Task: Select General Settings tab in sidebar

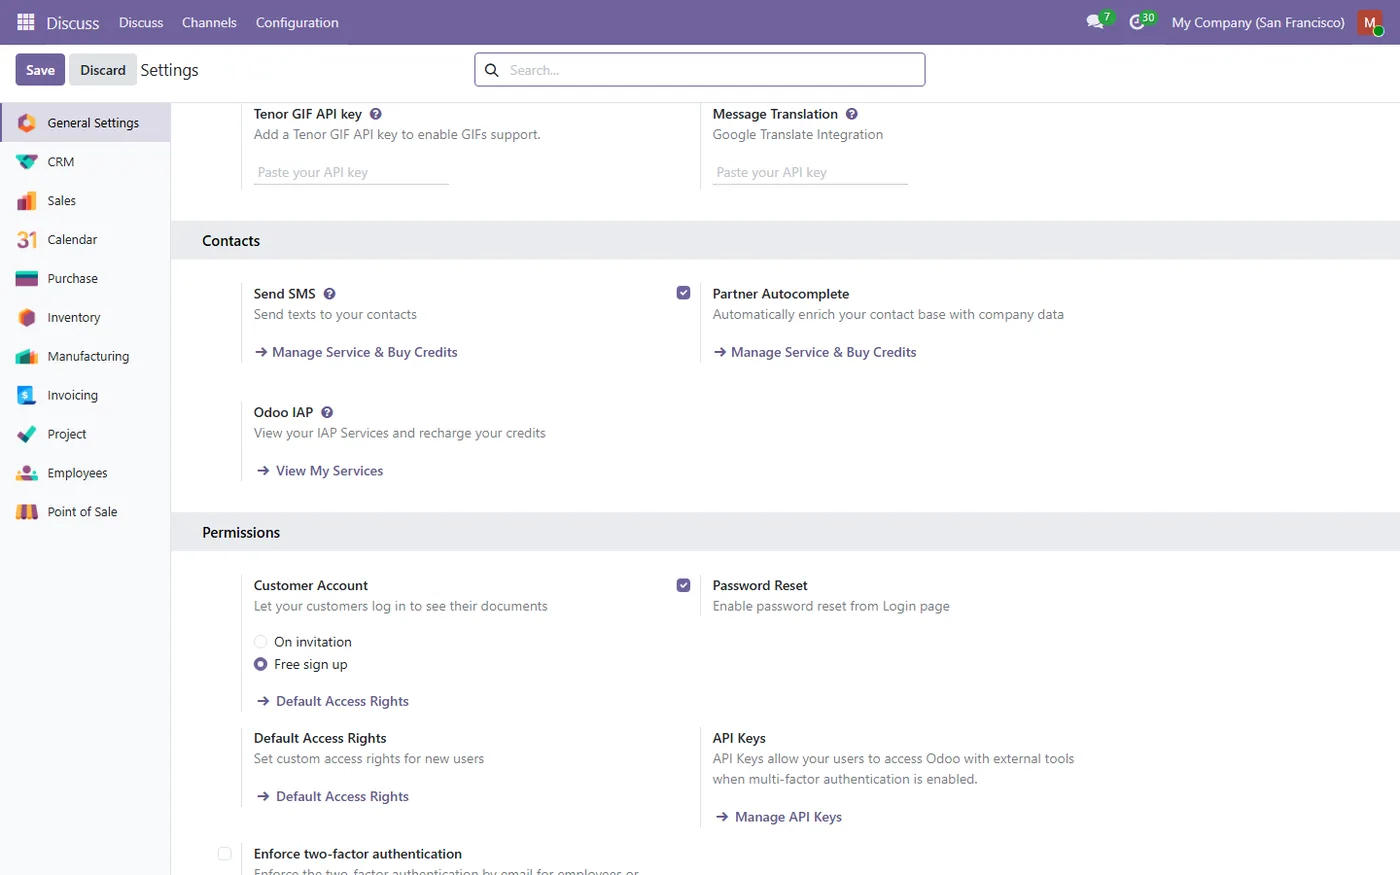Action: pos(85,123)
